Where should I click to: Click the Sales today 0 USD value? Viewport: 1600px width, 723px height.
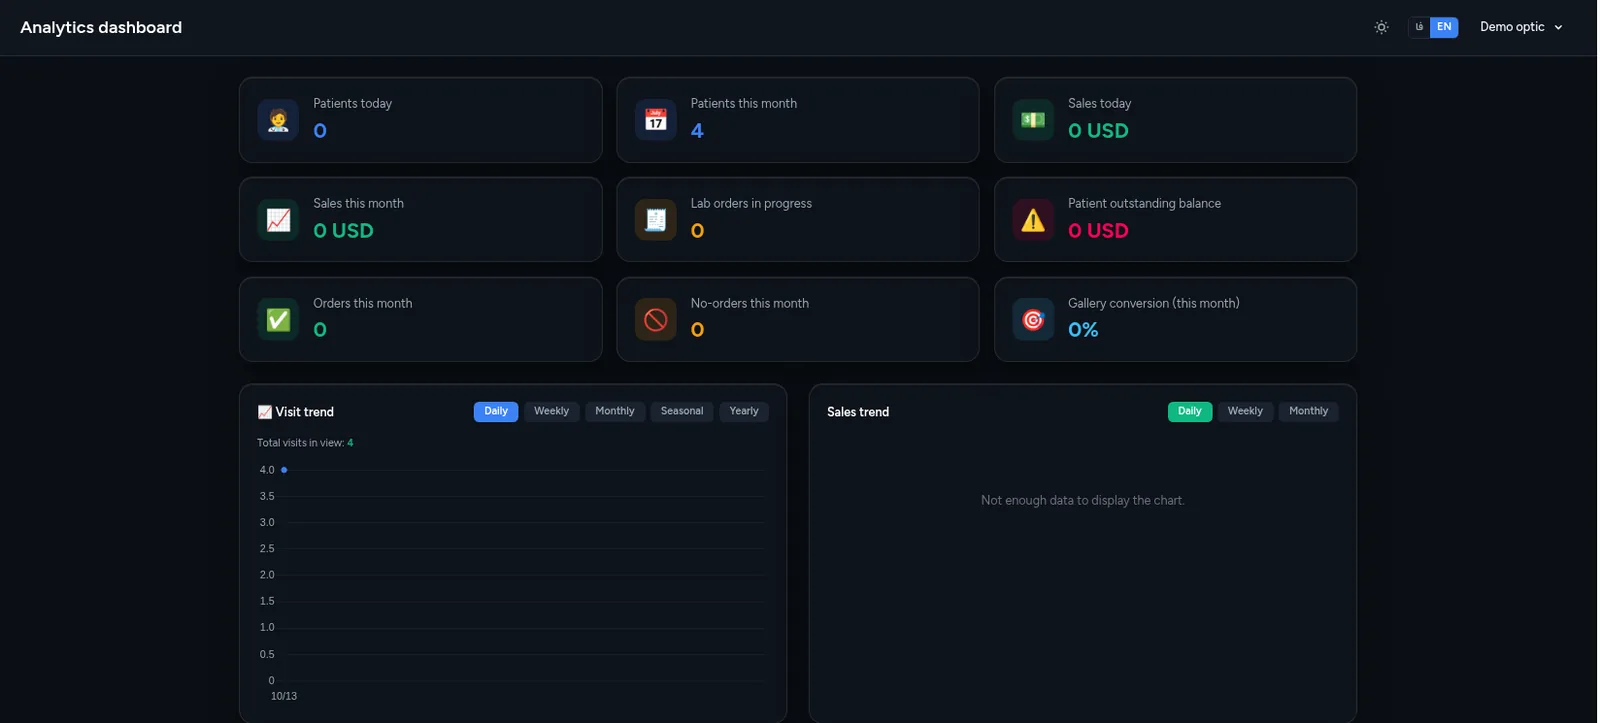tap(1098, 131)
